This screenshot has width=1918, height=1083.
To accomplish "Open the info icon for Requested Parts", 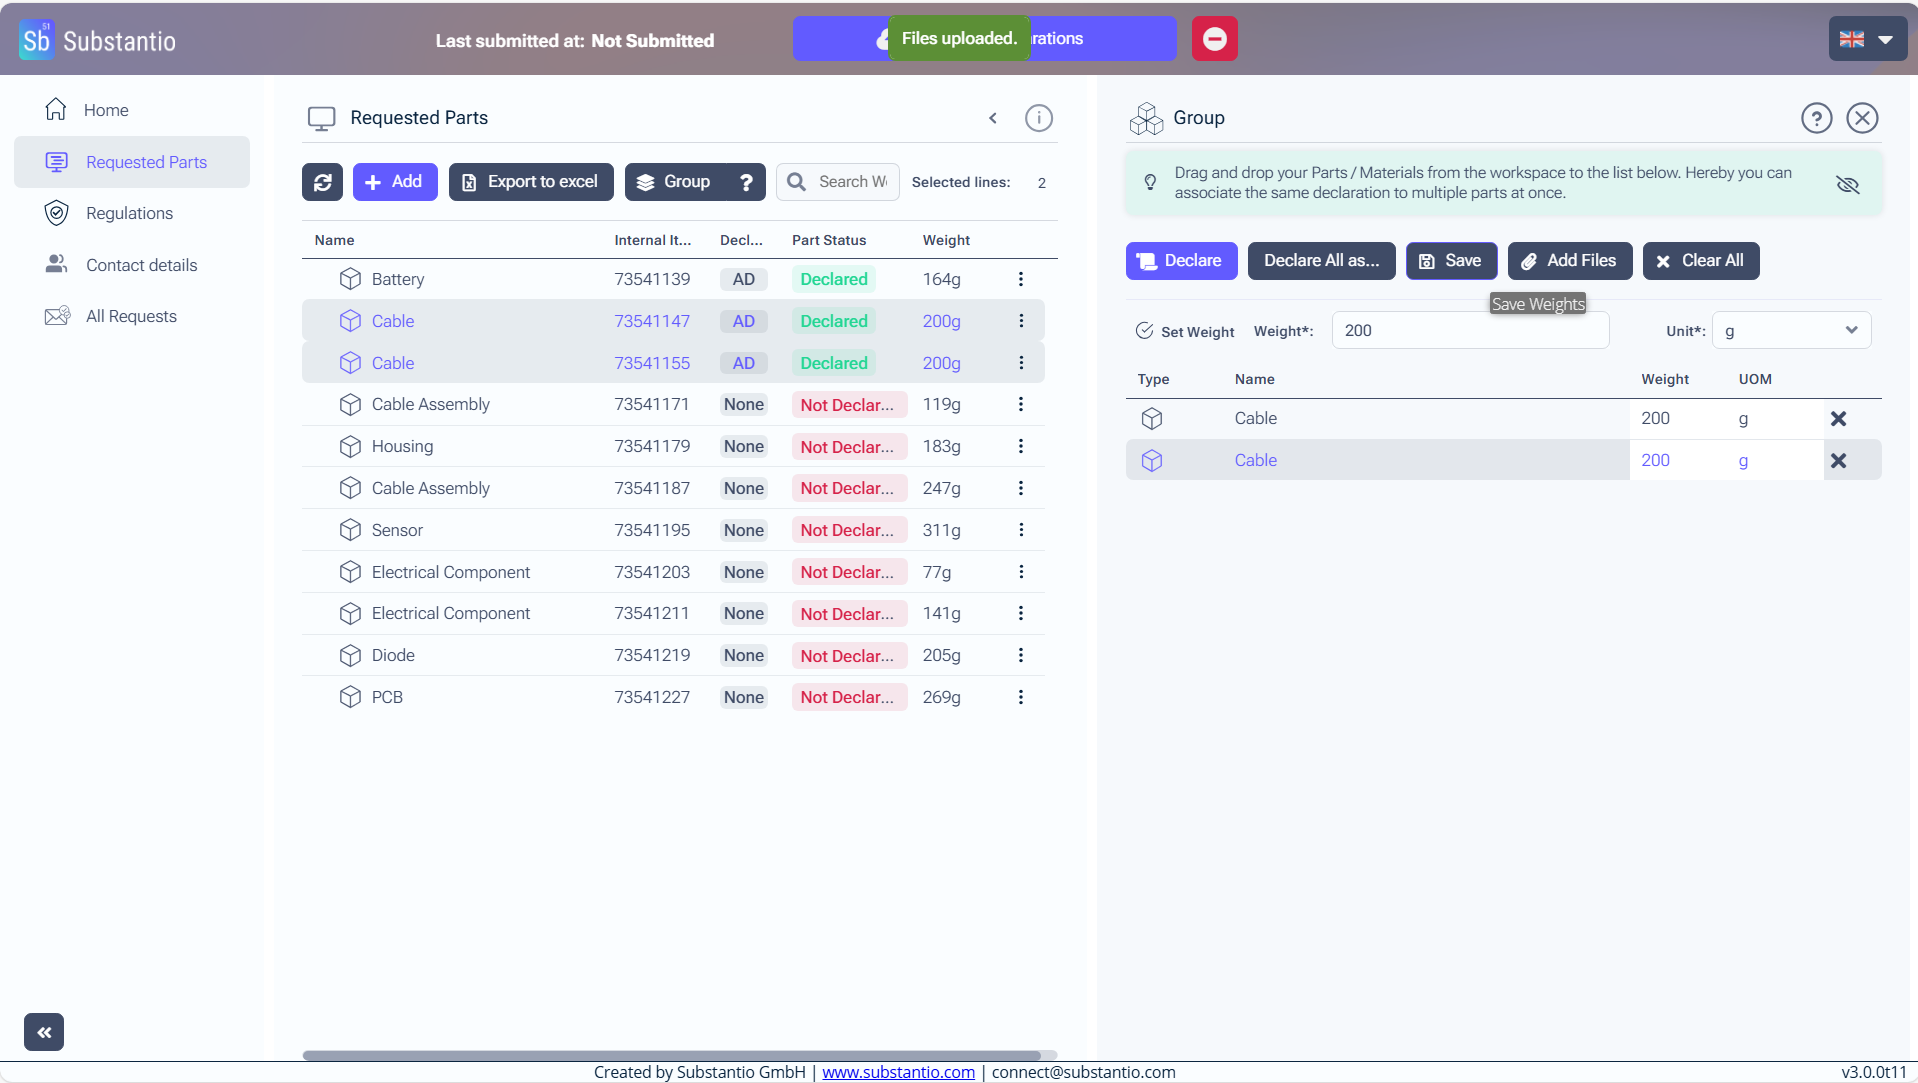I will pos(1038,118).
